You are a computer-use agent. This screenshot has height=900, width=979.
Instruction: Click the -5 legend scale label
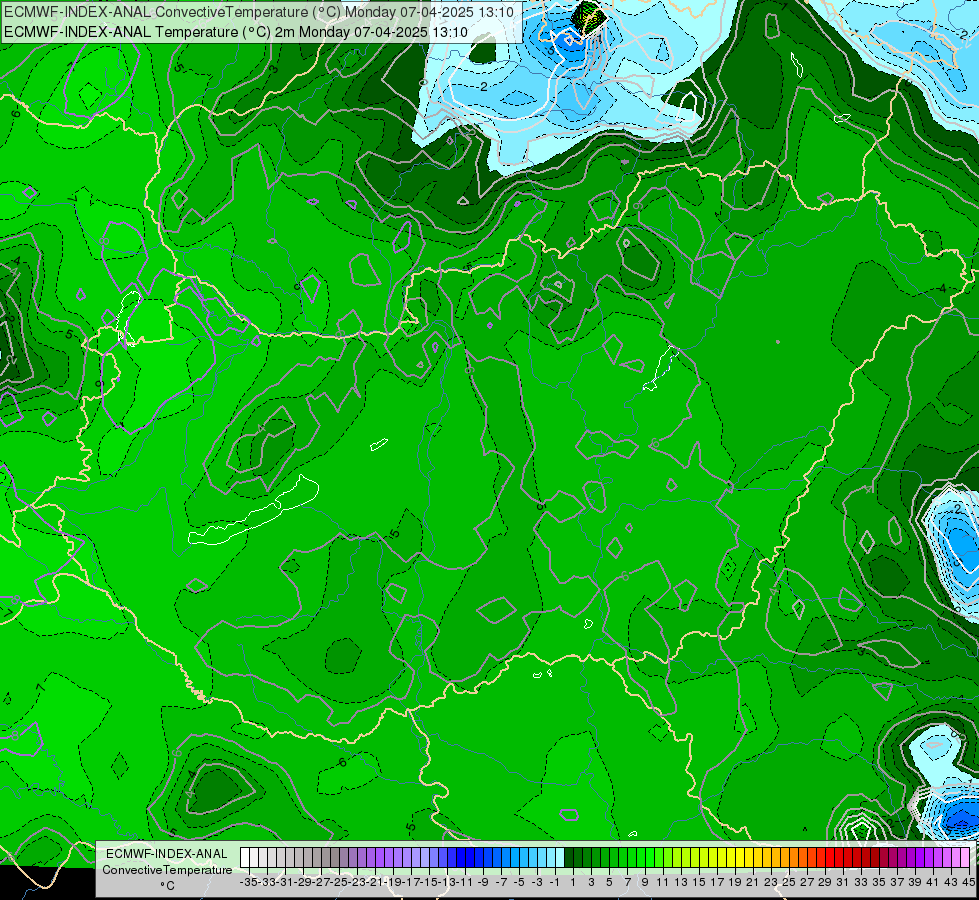click(519, 882)
